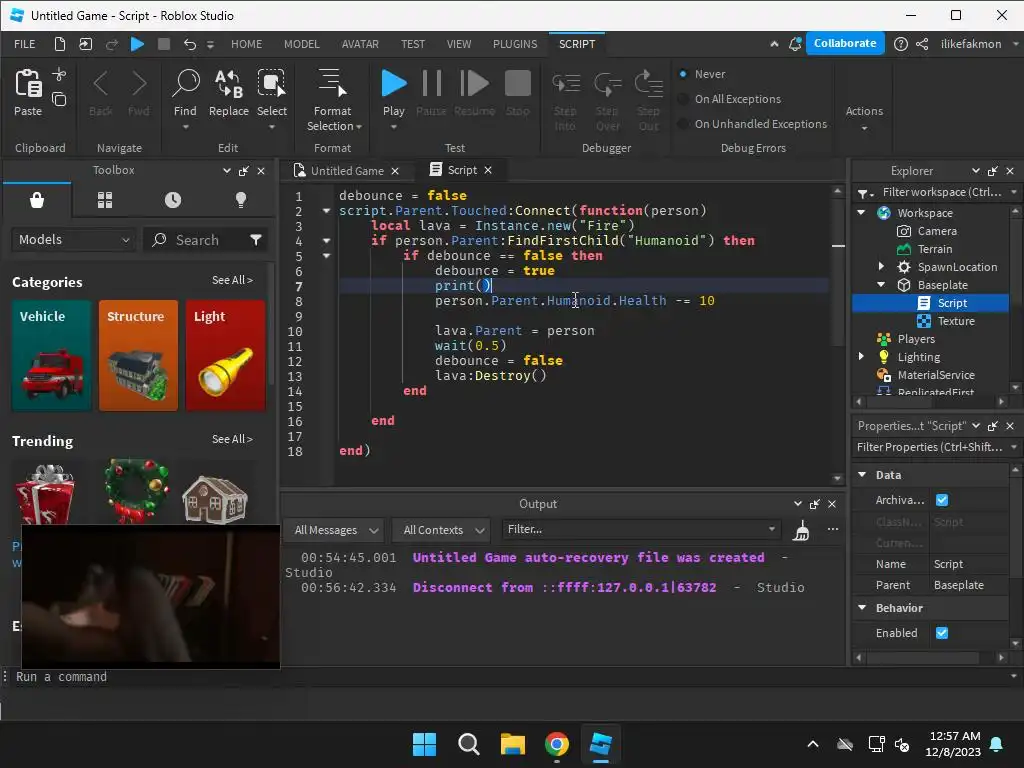The image size is (1024, 768).
Task: Open the Output Filter dropdown arrow
Action: click(772, 529)
